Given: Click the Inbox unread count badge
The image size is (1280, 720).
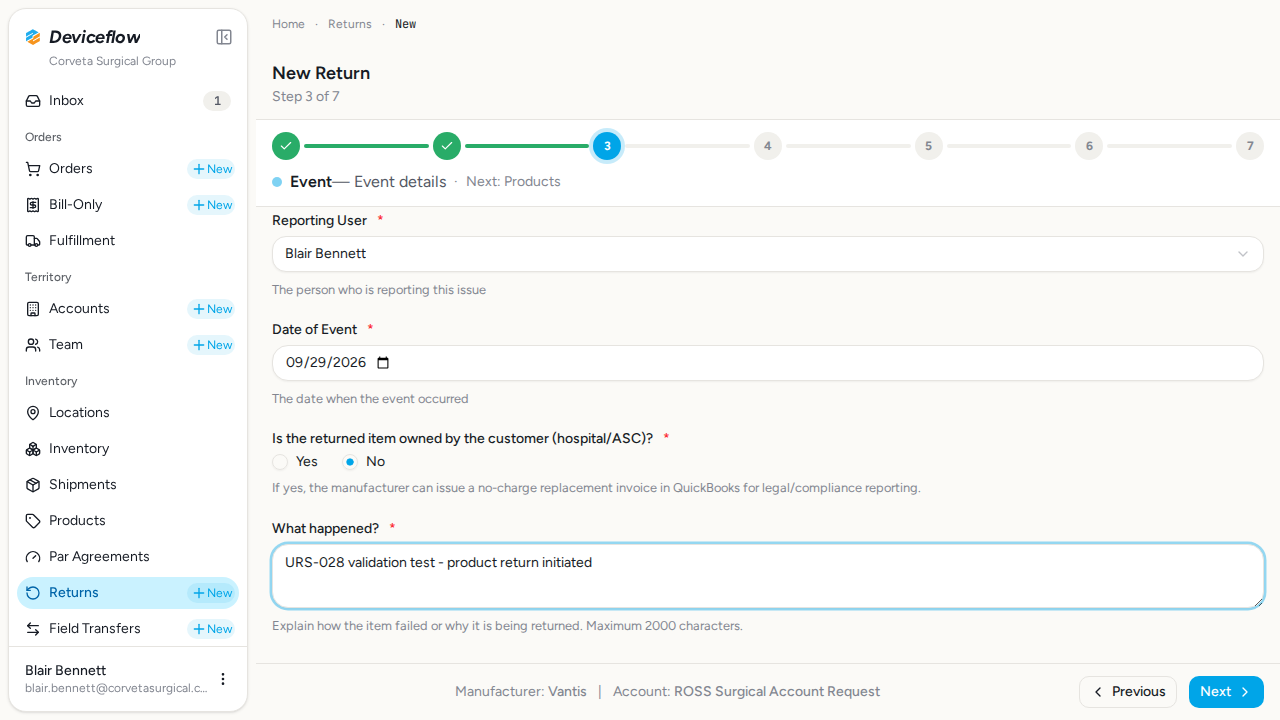Looking at the screenshot, I should pyautogui.click(x=217, y=101).
